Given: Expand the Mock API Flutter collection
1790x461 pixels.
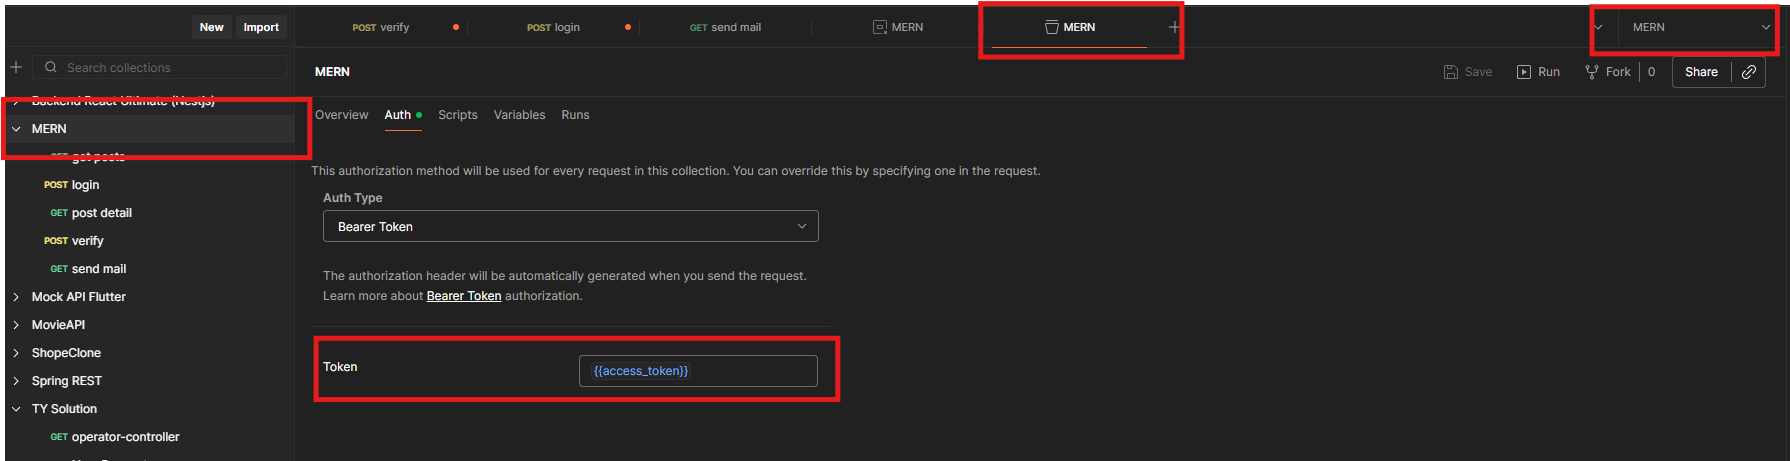Looking at the screenshot, I should [x=16, y=297].
